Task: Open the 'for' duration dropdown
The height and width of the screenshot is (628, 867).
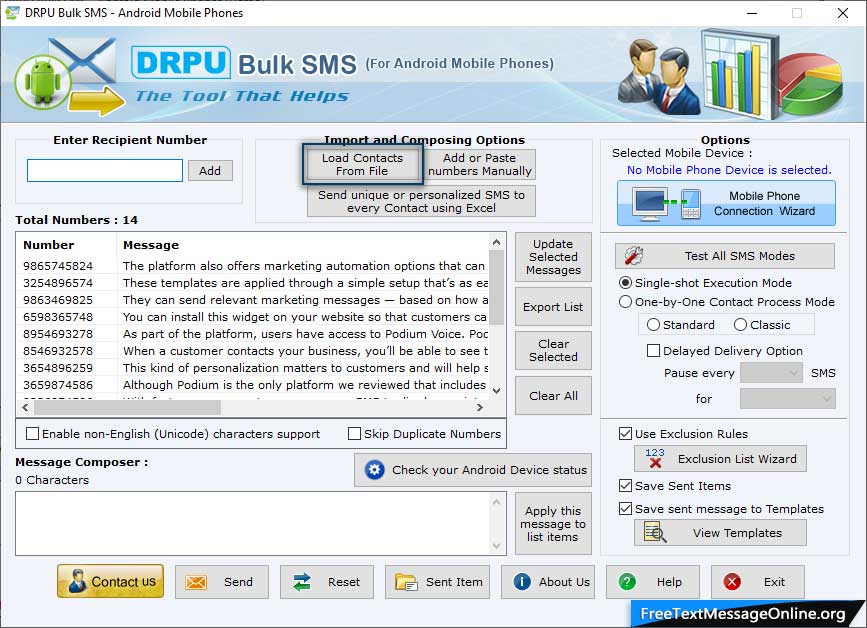Action: 787,399
